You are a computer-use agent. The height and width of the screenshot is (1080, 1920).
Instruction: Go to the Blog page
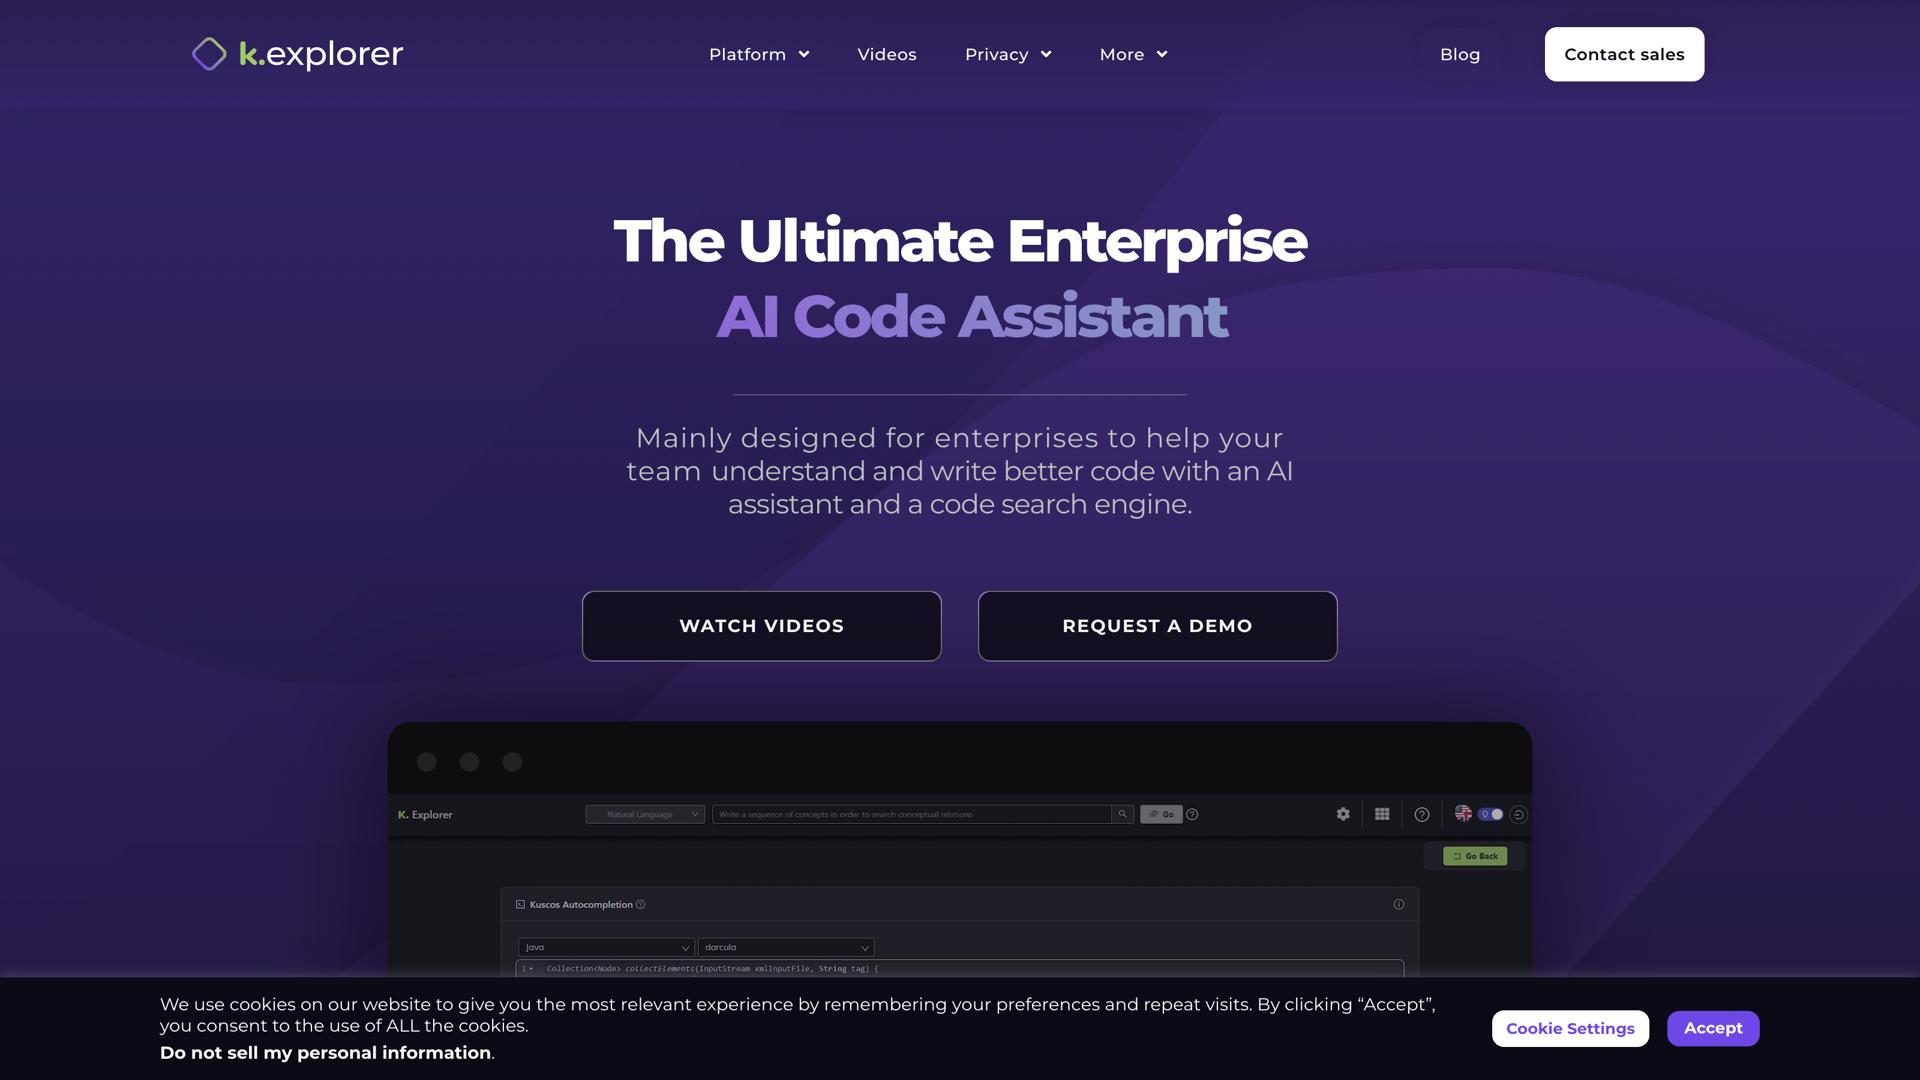[1459, 54]
